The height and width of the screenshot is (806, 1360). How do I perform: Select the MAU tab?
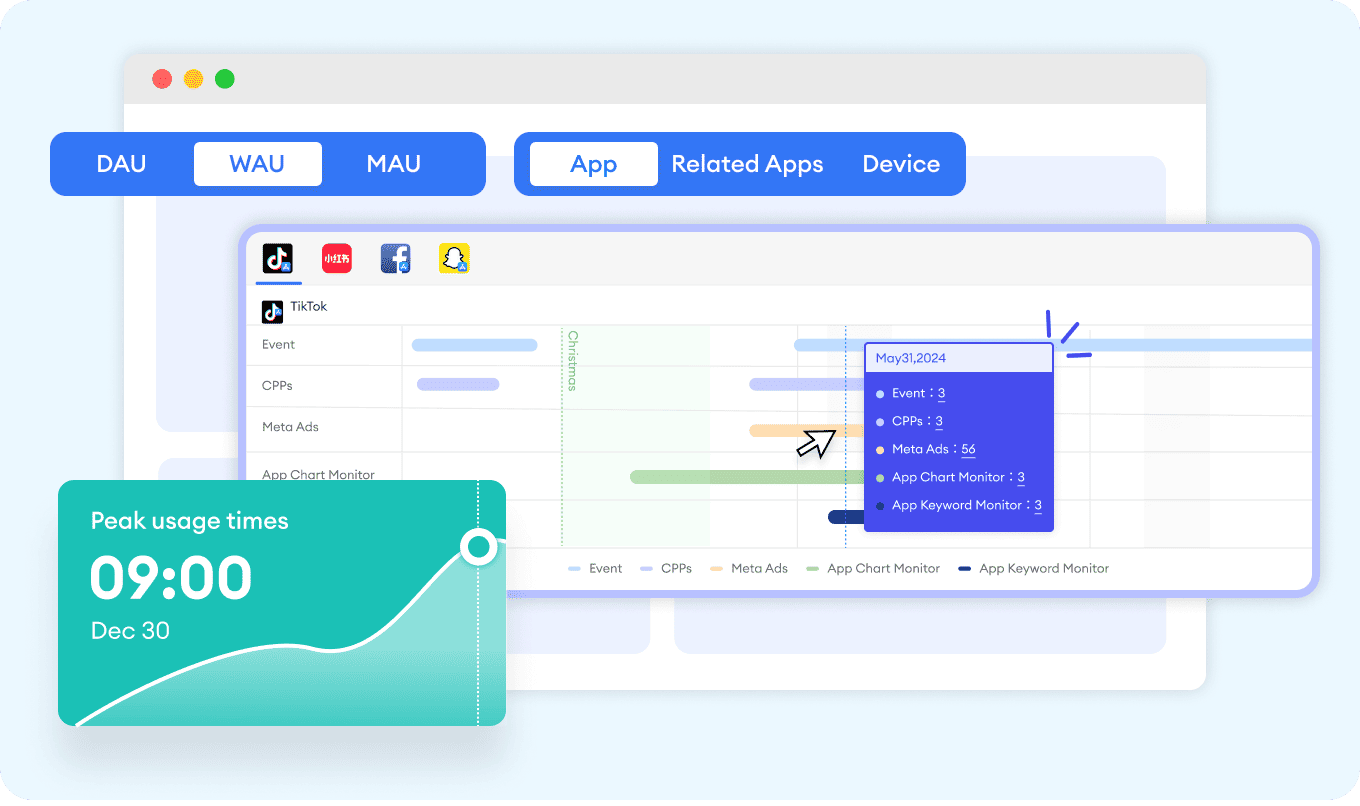[393, 164]
